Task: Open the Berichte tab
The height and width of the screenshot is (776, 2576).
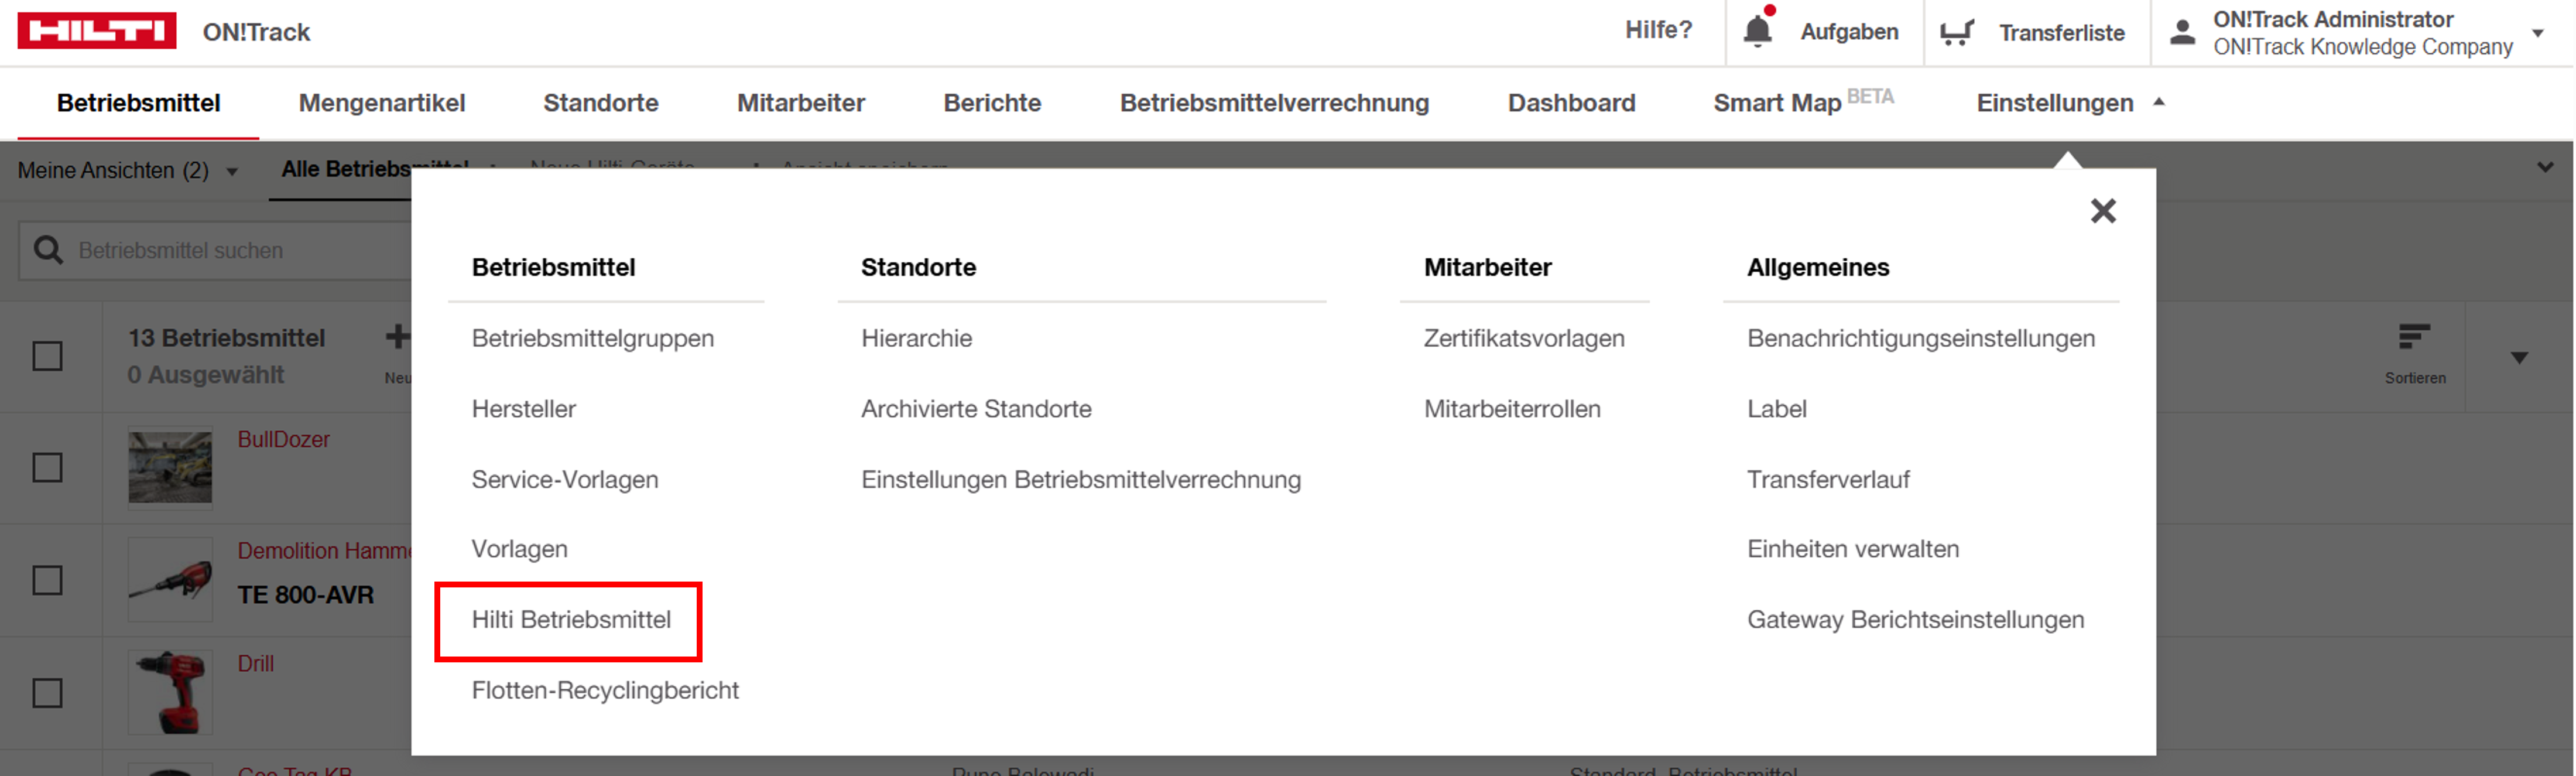Action: pos(992,103)
